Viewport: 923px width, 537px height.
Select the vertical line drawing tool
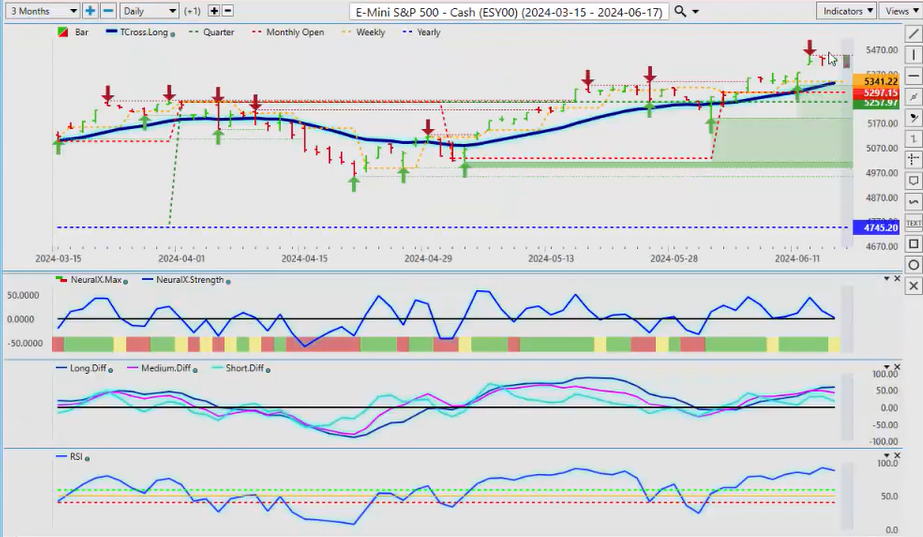[913, 54]
